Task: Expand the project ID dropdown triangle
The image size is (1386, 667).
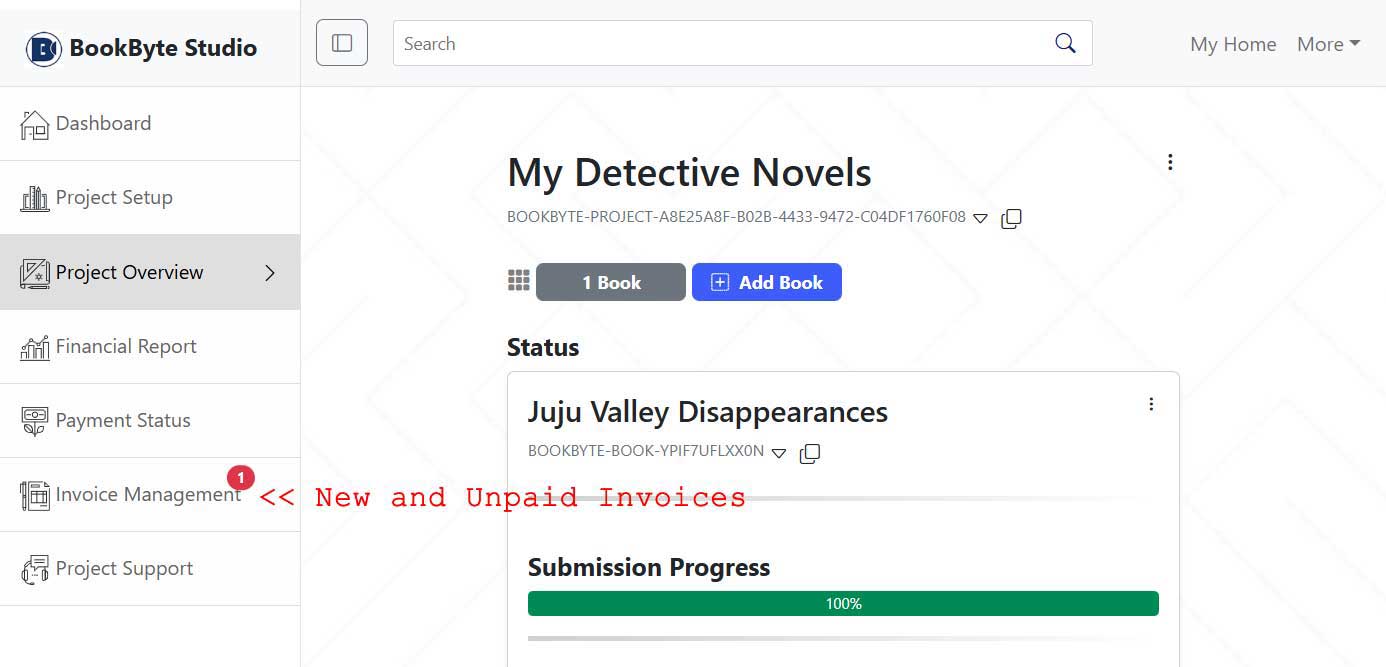Action: [x=980, y=218]
